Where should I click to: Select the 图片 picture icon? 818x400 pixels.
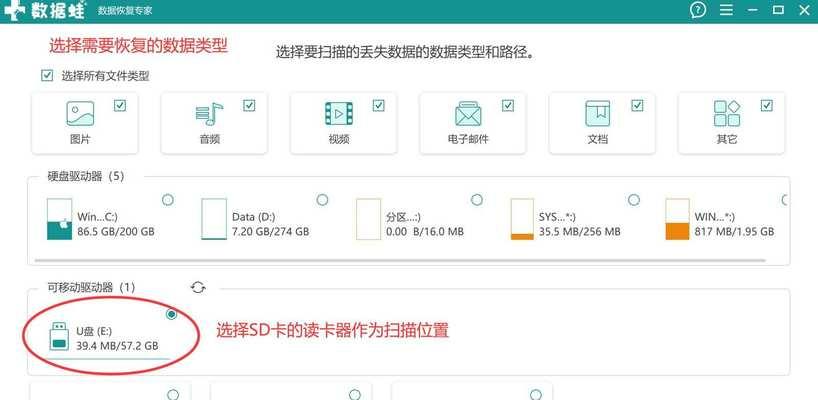click(x=80, y=114)
